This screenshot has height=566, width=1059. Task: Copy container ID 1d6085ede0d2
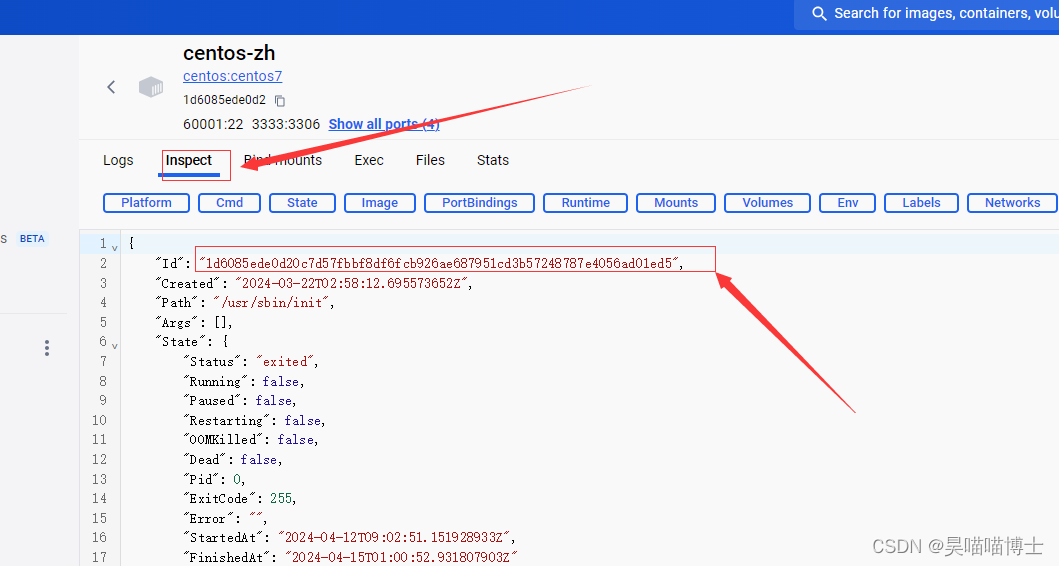pos(280,101)
